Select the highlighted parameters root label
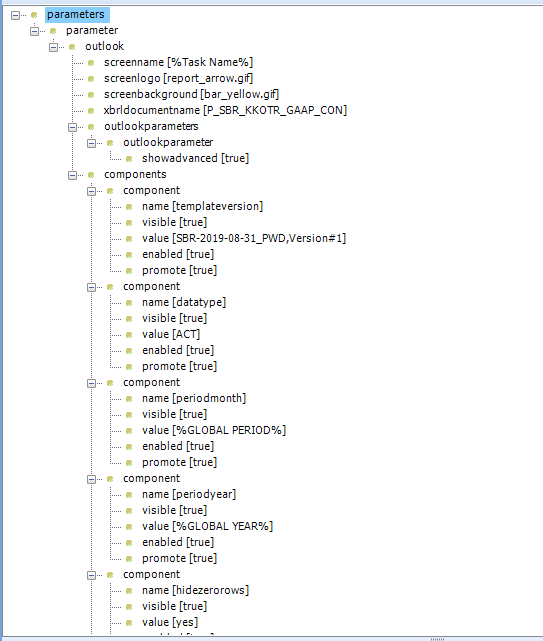 [x=76, y=15]
